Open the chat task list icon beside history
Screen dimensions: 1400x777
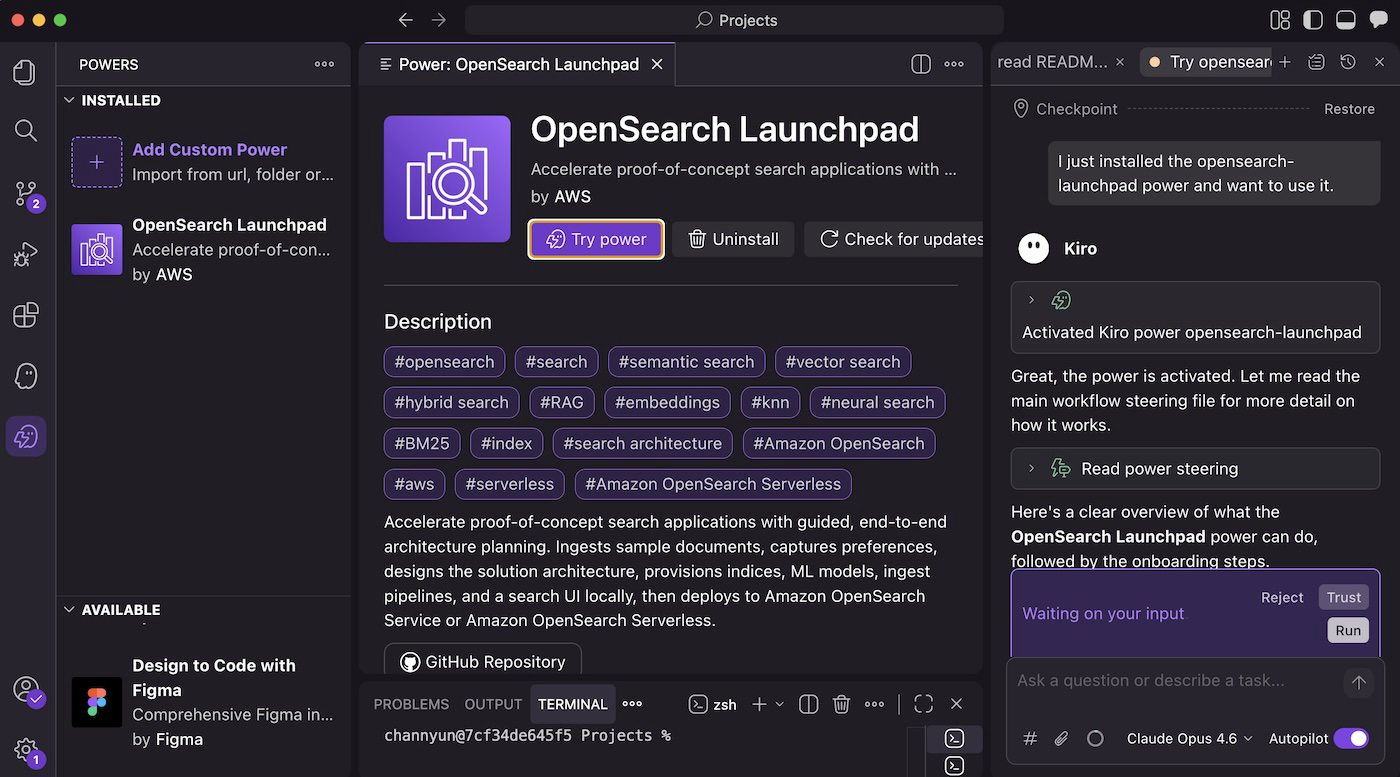click(1316, 62)
